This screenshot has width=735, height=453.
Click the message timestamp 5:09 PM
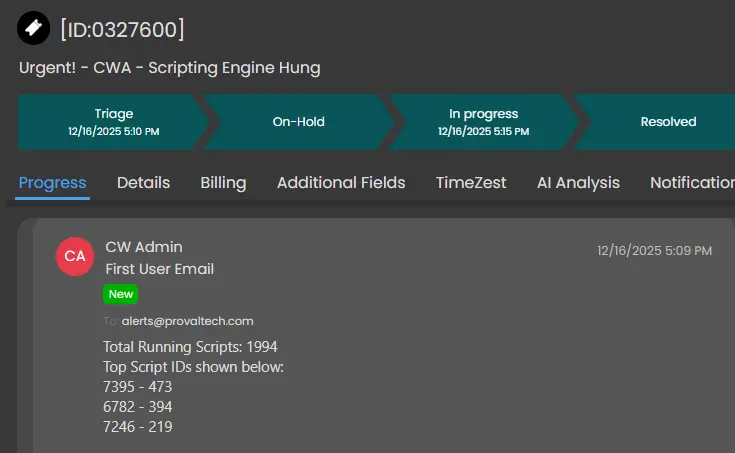click(x=654, y=250)
